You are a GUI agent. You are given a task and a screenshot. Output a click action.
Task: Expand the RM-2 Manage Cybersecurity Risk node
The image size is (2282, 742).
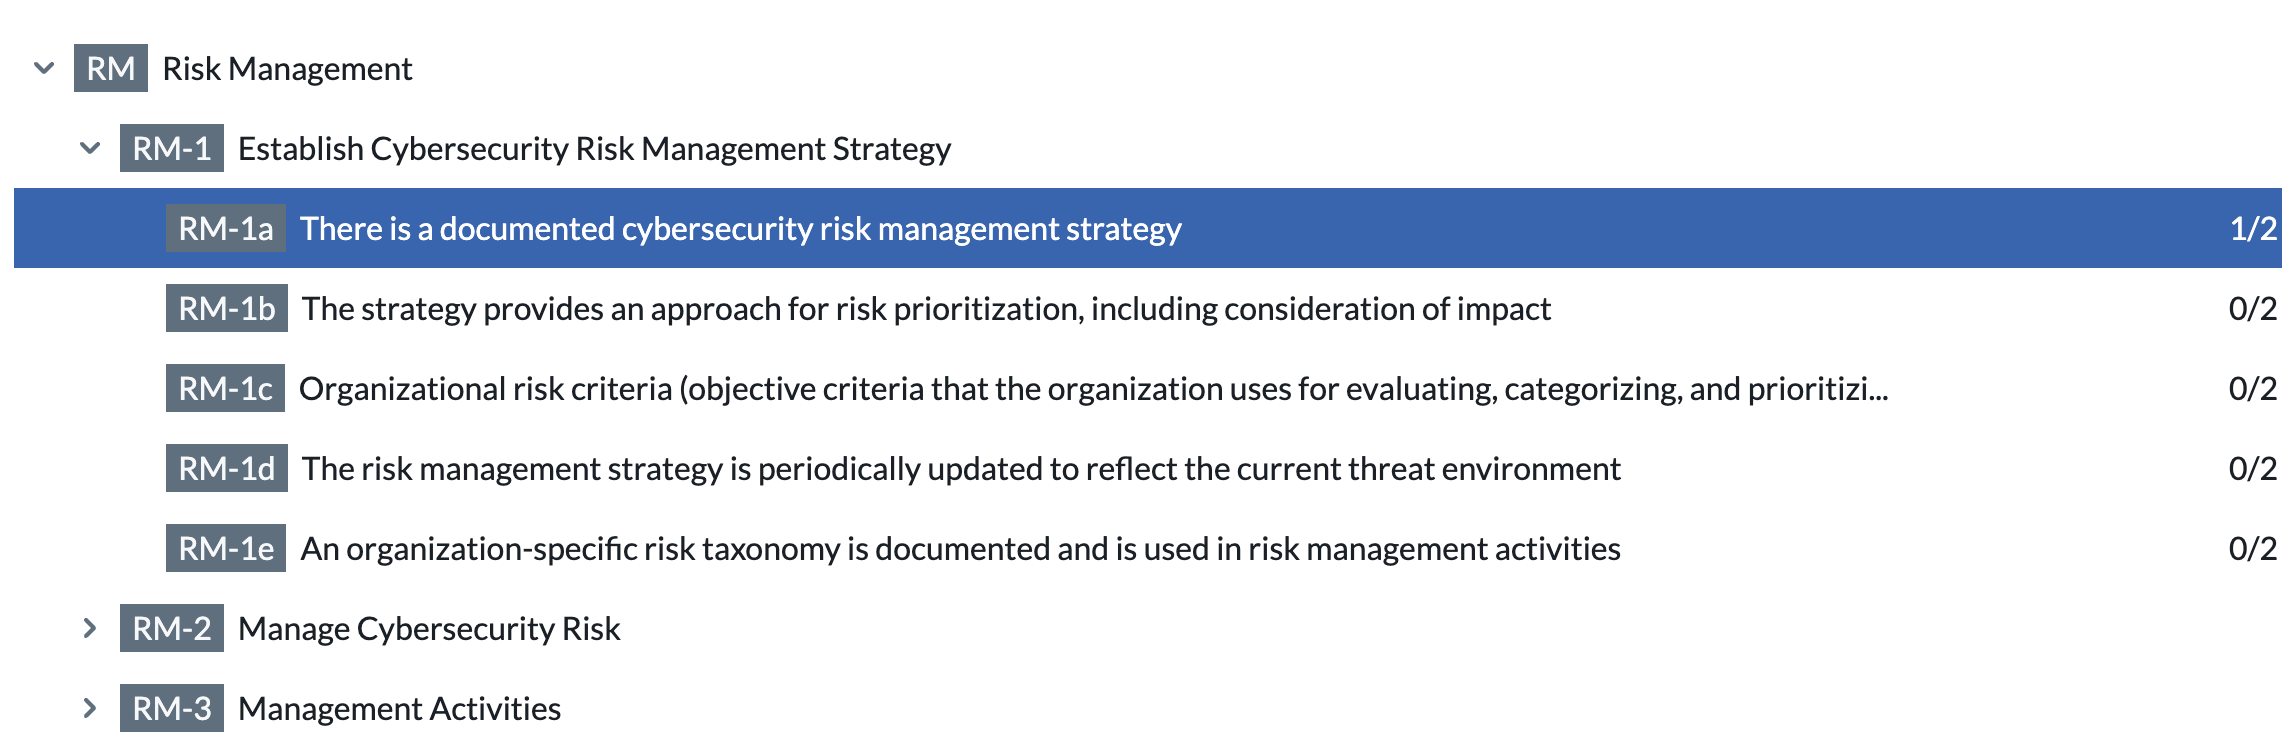pos(90,628)
